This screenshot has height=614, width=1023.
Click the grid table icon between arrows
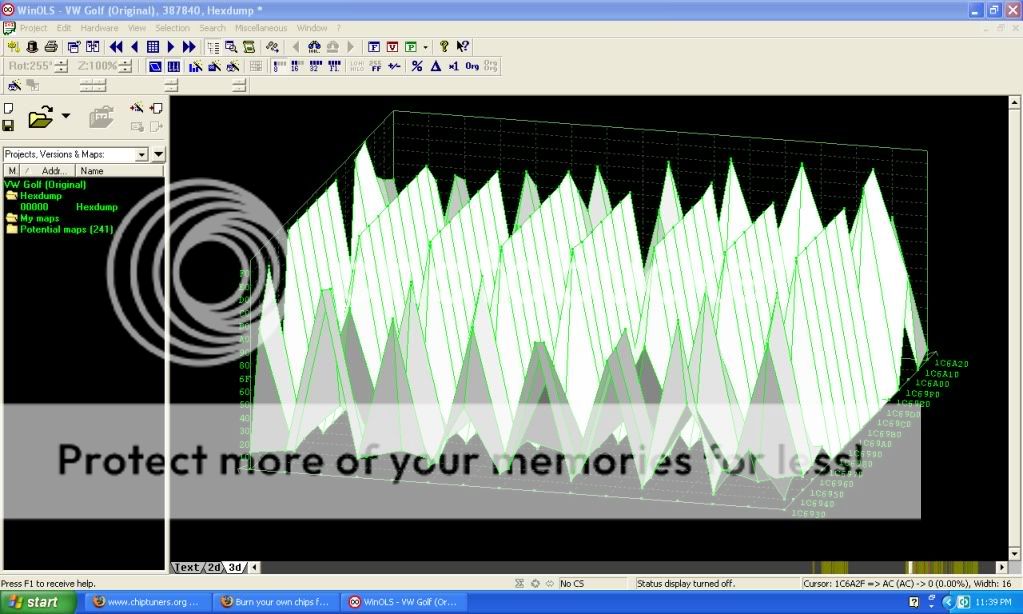pyautogui.click(x=153, y=47)
